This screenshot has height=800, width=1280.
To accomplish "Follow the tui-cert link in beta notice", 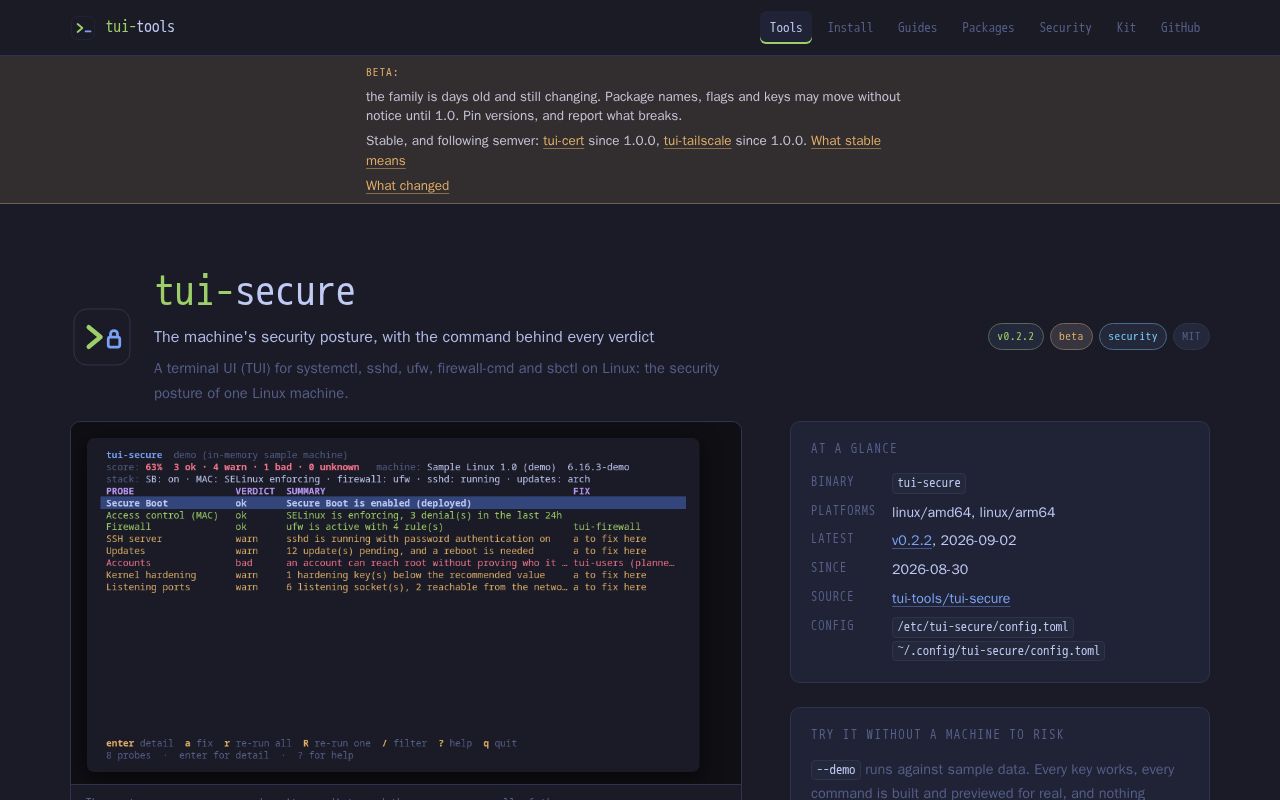I will tap(563, 141).
